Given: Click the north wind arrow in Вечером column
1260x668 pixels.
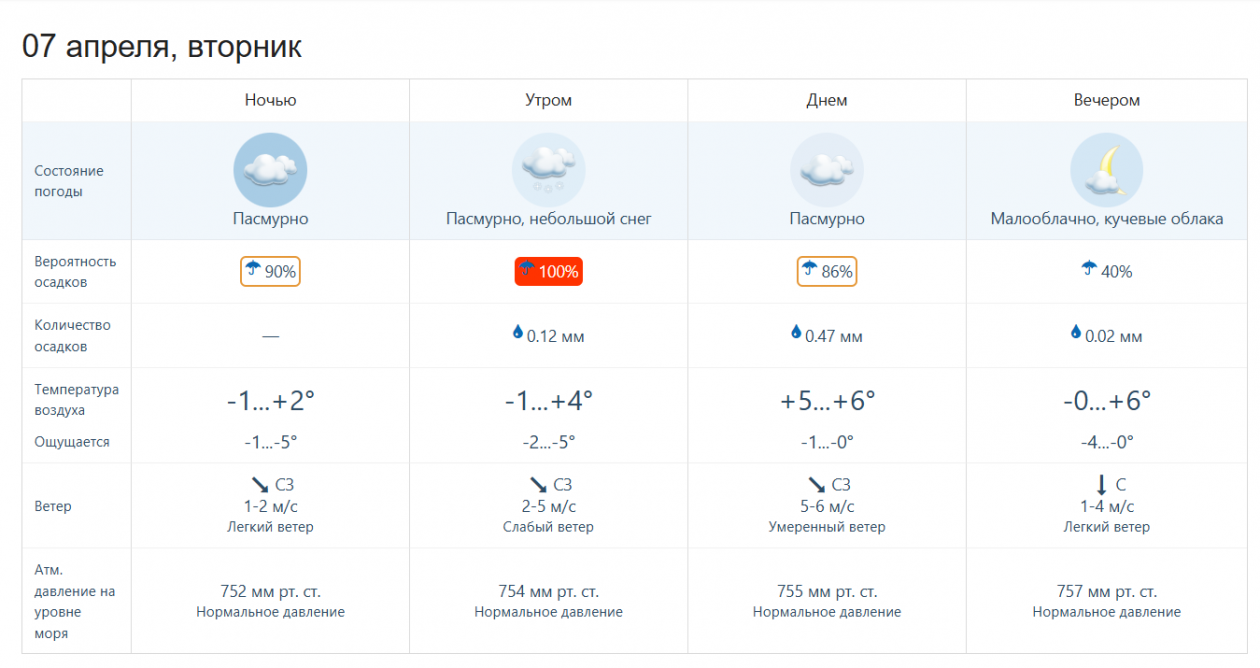Looking at the screenshot, I should tap(1101, 485).
